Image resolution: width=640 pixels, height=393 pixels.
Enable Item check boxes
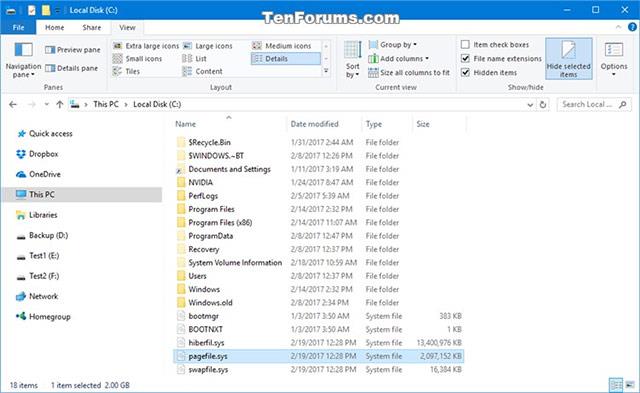[x=465, y=44]
